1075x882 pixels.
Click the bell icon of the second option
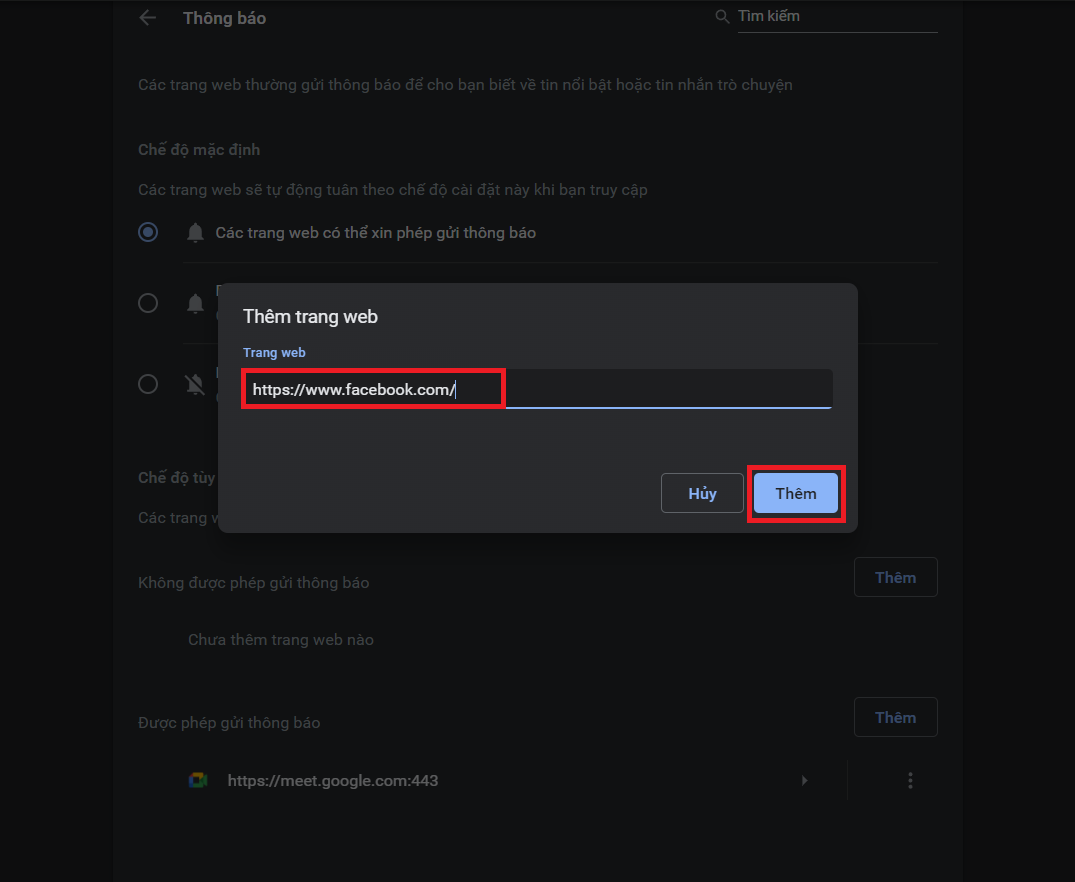[195, 303]
